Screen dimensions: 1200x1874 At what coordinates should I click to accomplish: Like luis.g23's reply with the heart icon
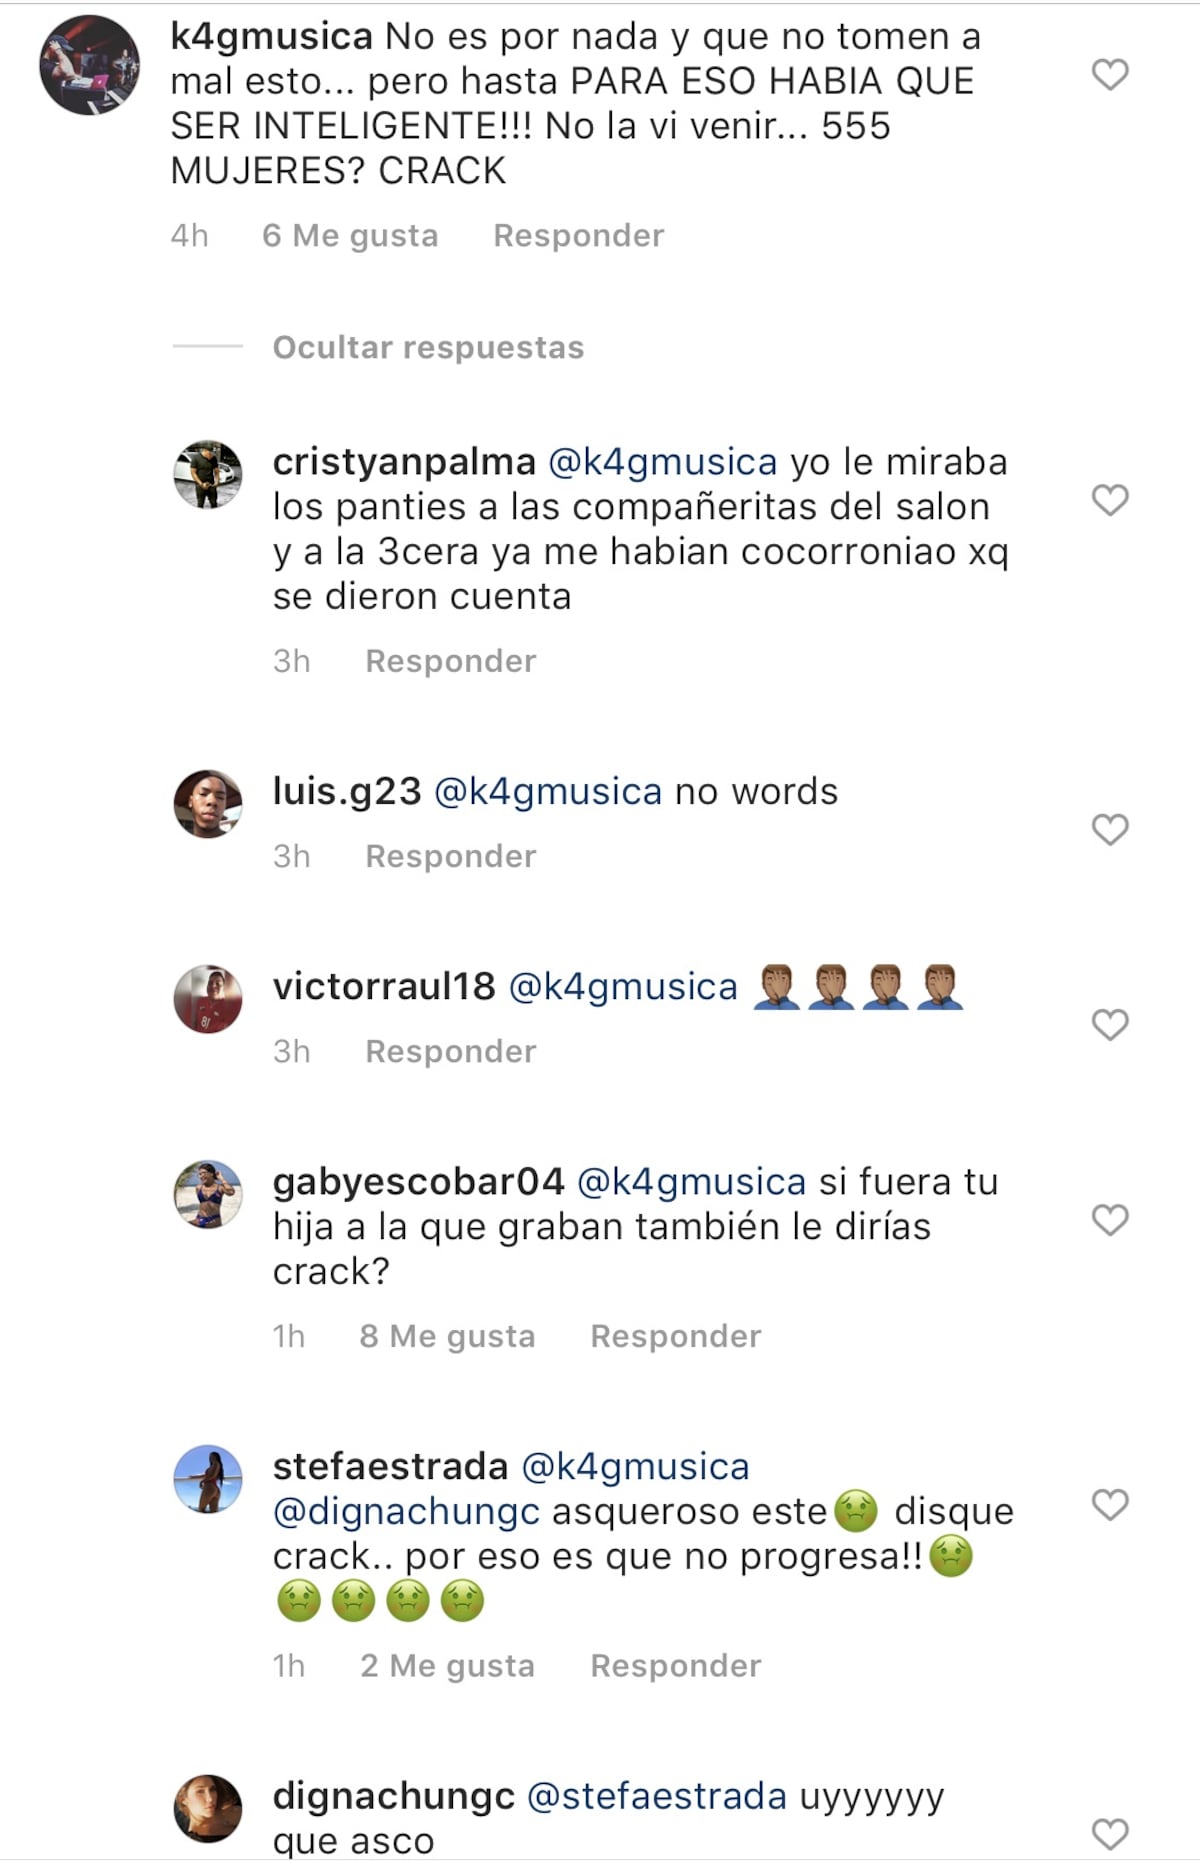(x=1108, y=827)
